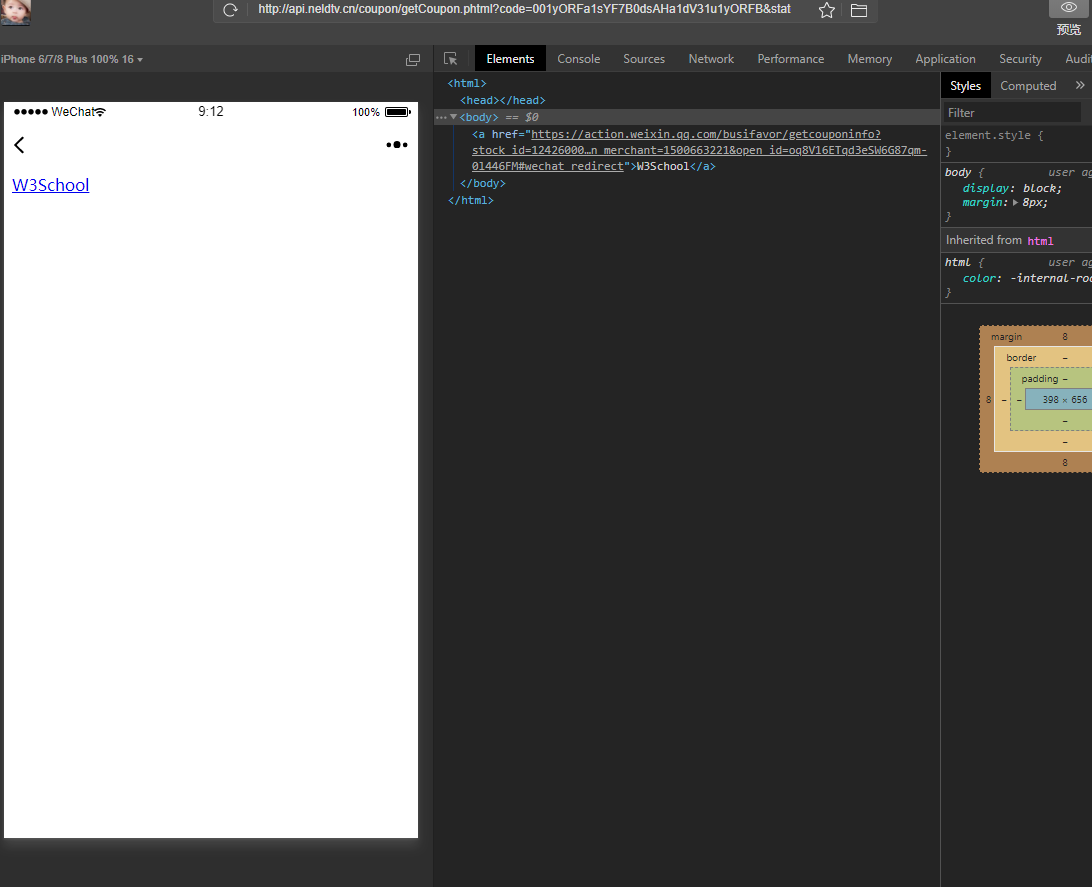Open the Sources tab

click(644, 59)
